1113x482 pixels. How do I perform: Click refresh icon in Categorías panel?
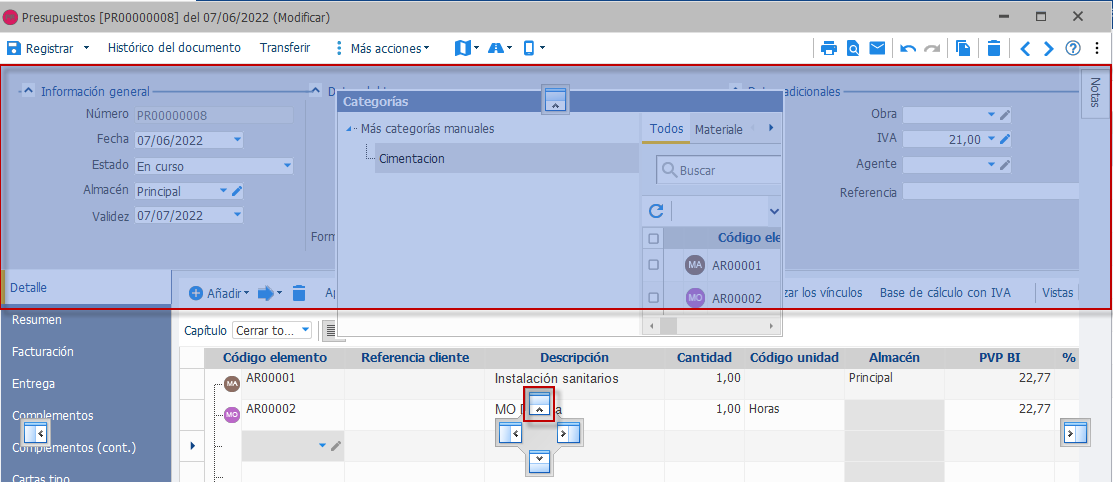657,211
